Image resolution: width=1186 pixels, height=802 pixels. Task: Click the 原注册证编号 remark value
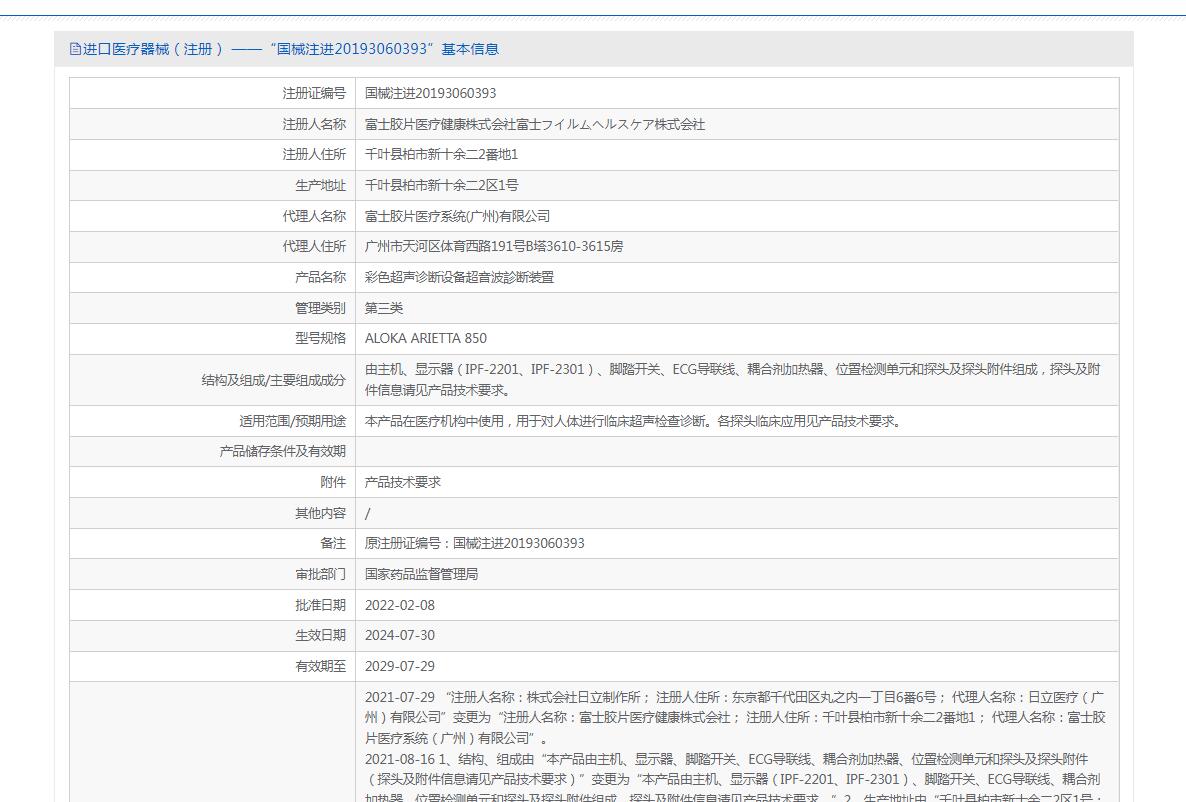[x=474, y=543]
